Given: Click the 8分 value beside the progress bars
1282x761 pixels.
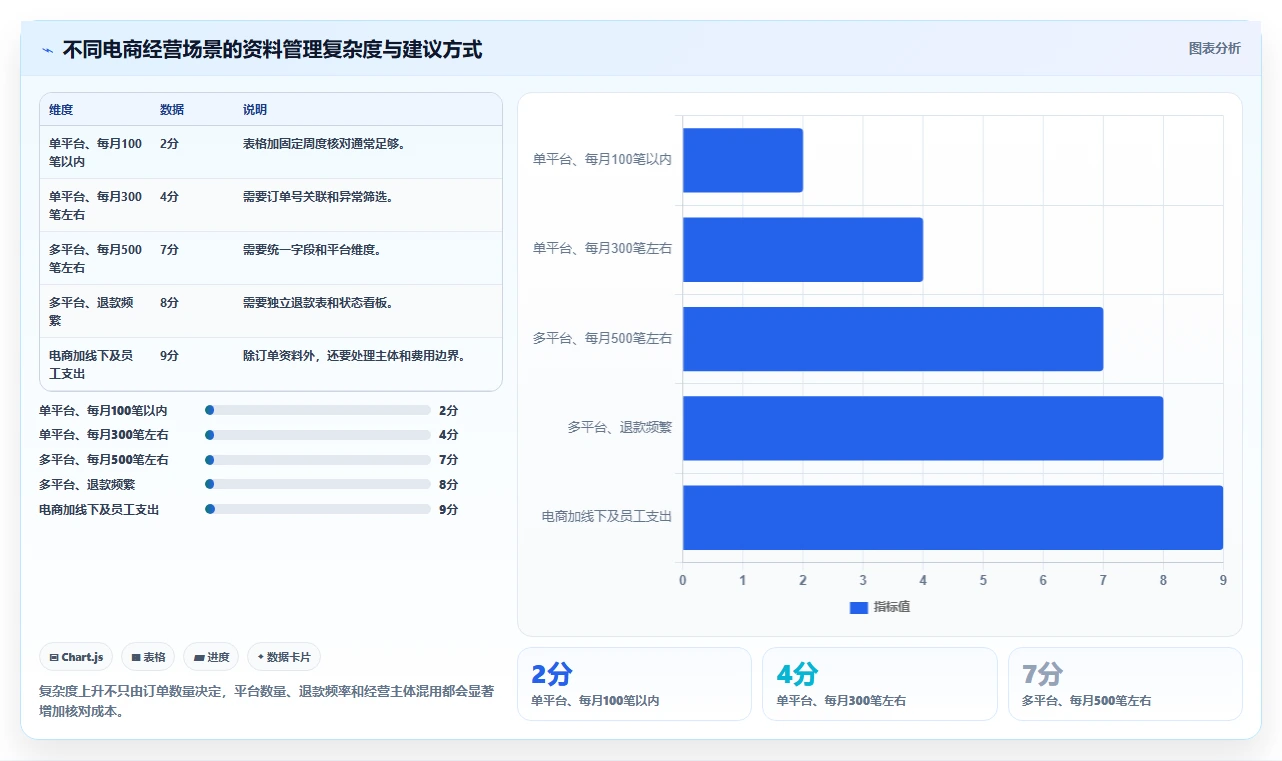Looking at the screenshot, I should pyautogui.click(x=448, y=484).
